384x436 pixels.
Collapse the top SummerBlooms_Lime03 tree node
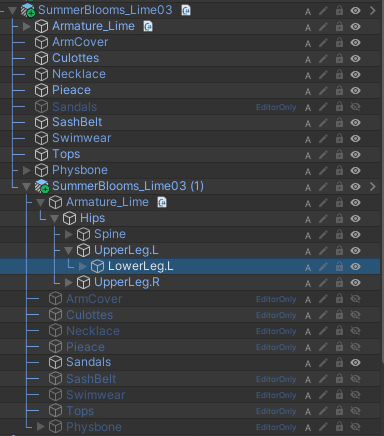tap(13, 11)
